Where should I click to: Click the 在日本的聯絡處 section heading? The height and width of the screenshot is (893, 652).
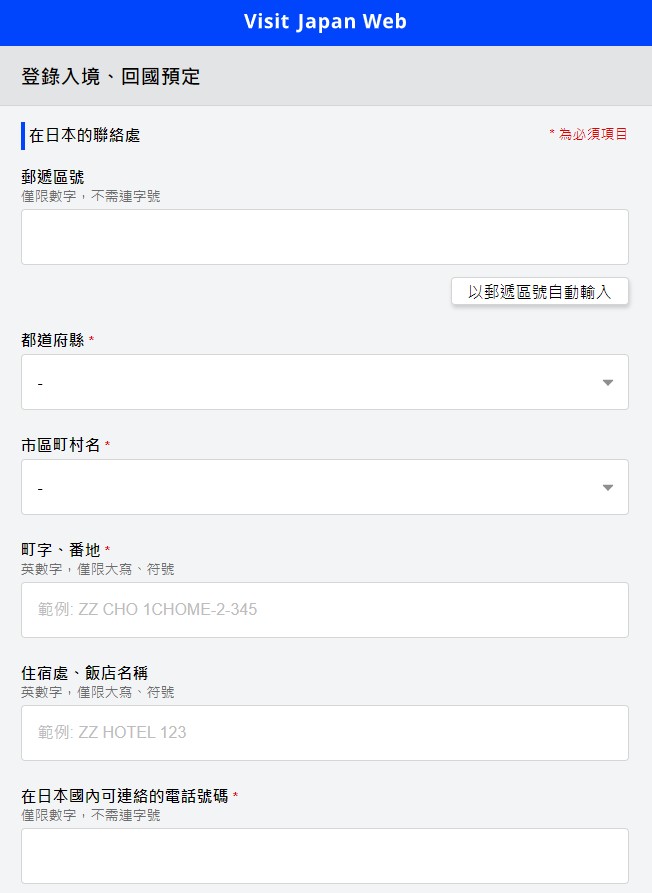[x=84, y=135]
